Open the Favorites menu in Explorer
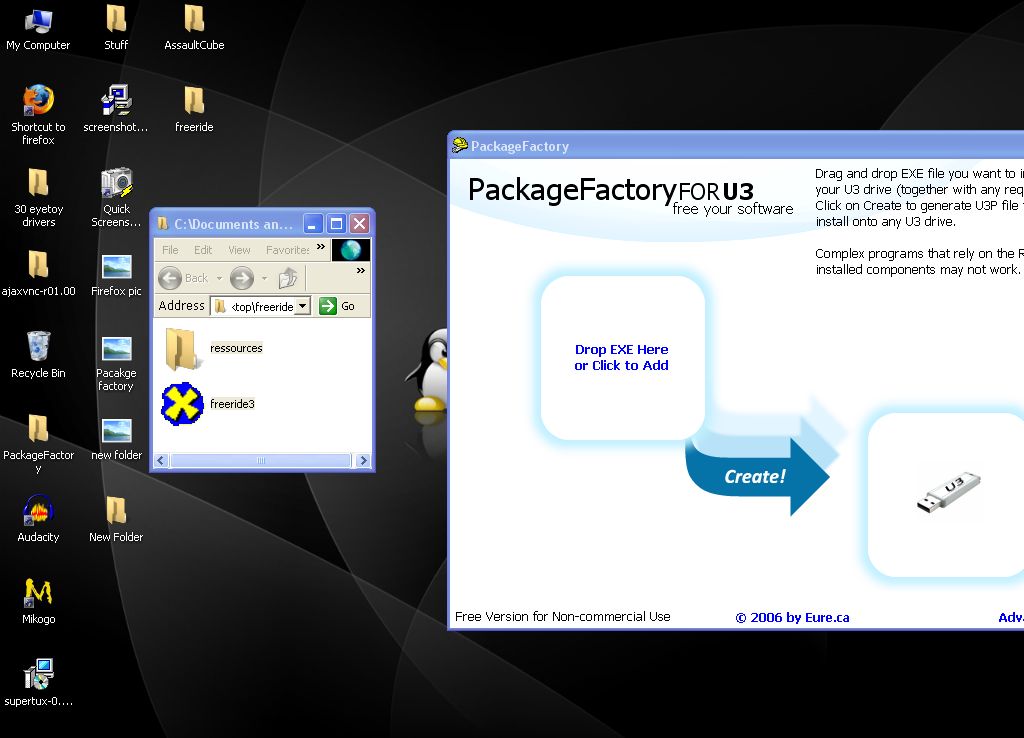This screenshot has width=1024, height=738. pos(287,250)
